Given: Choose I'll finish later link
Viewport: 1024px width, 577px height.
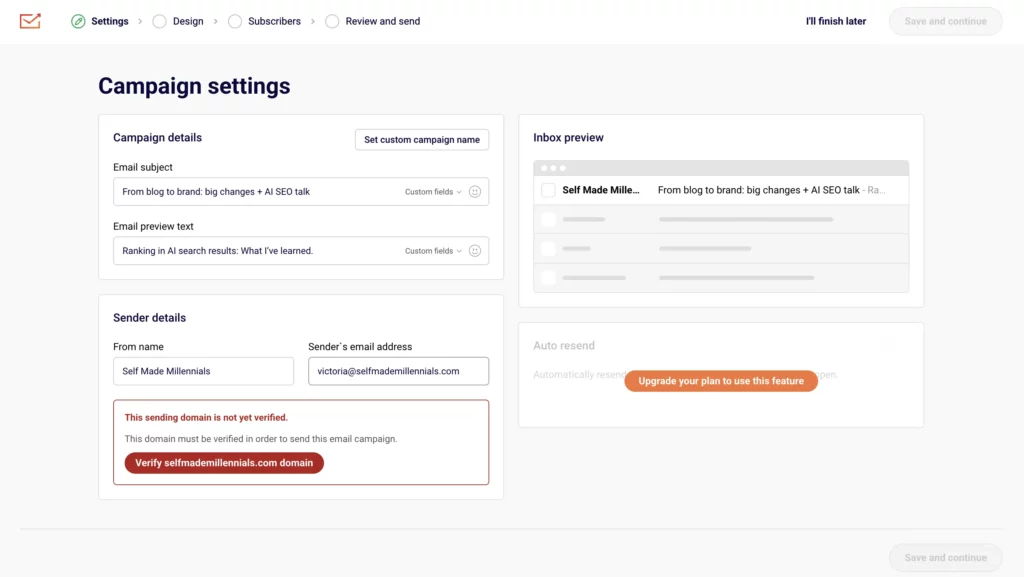Looking at the screenshot, I should coord(836,21).
